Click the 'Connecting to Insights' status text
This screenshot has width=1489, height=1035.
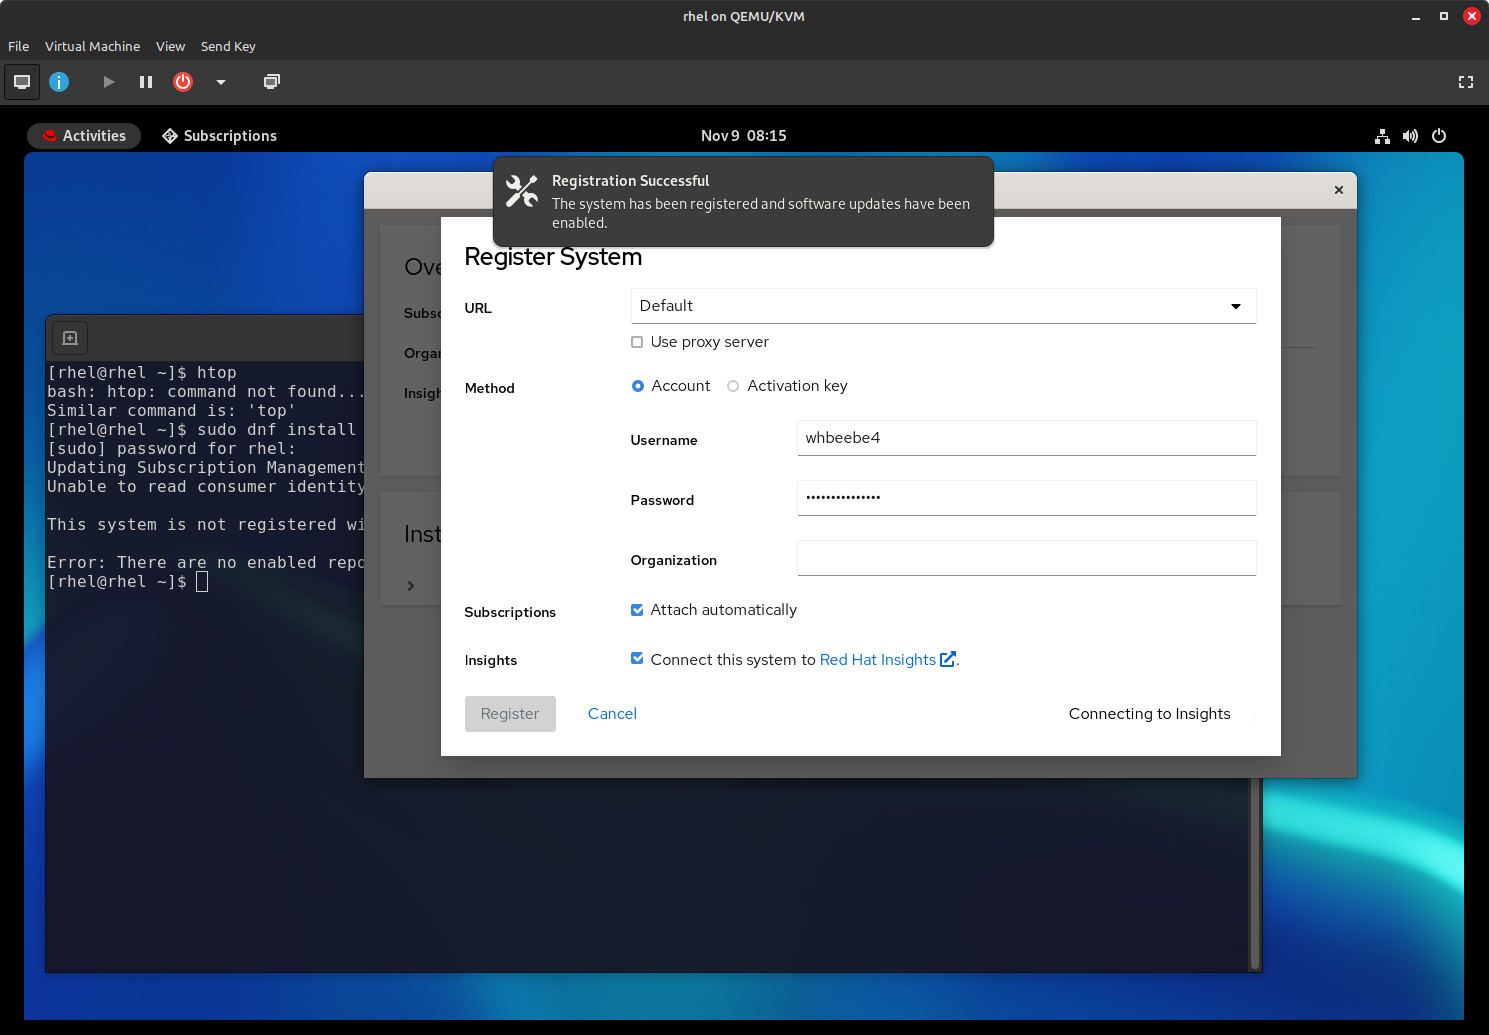(1150, 714)
